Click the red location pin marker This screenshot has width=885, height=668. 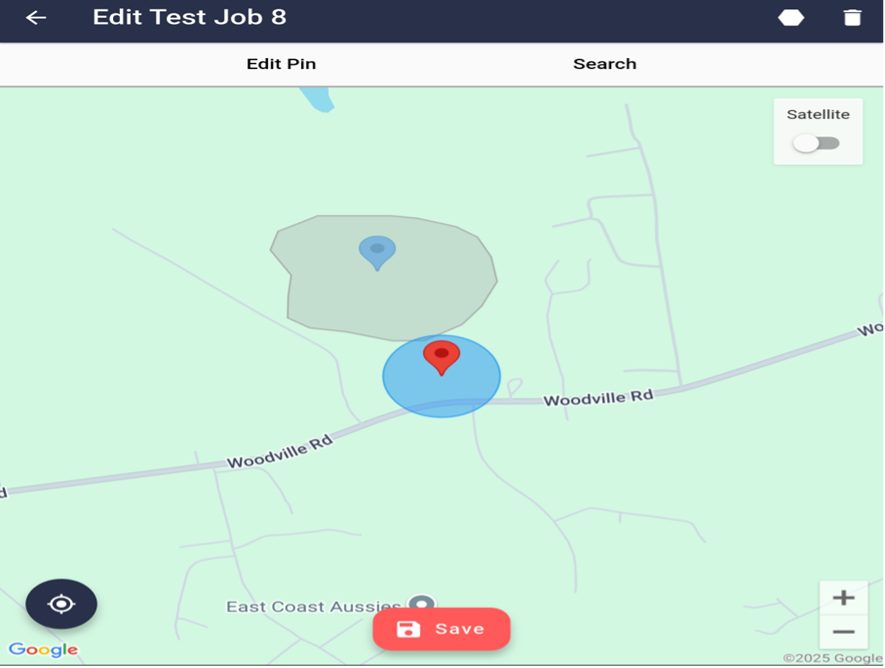click(x=441, y=356)
